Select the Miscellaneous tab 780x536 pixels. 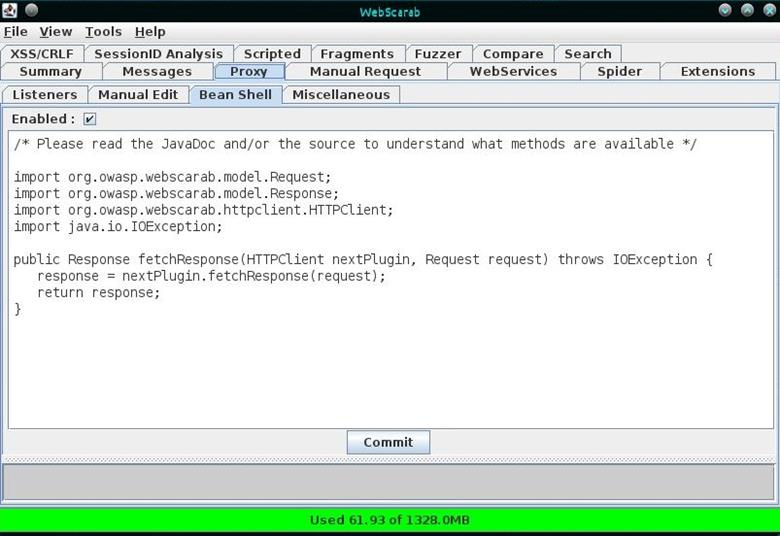coord(341,94)
